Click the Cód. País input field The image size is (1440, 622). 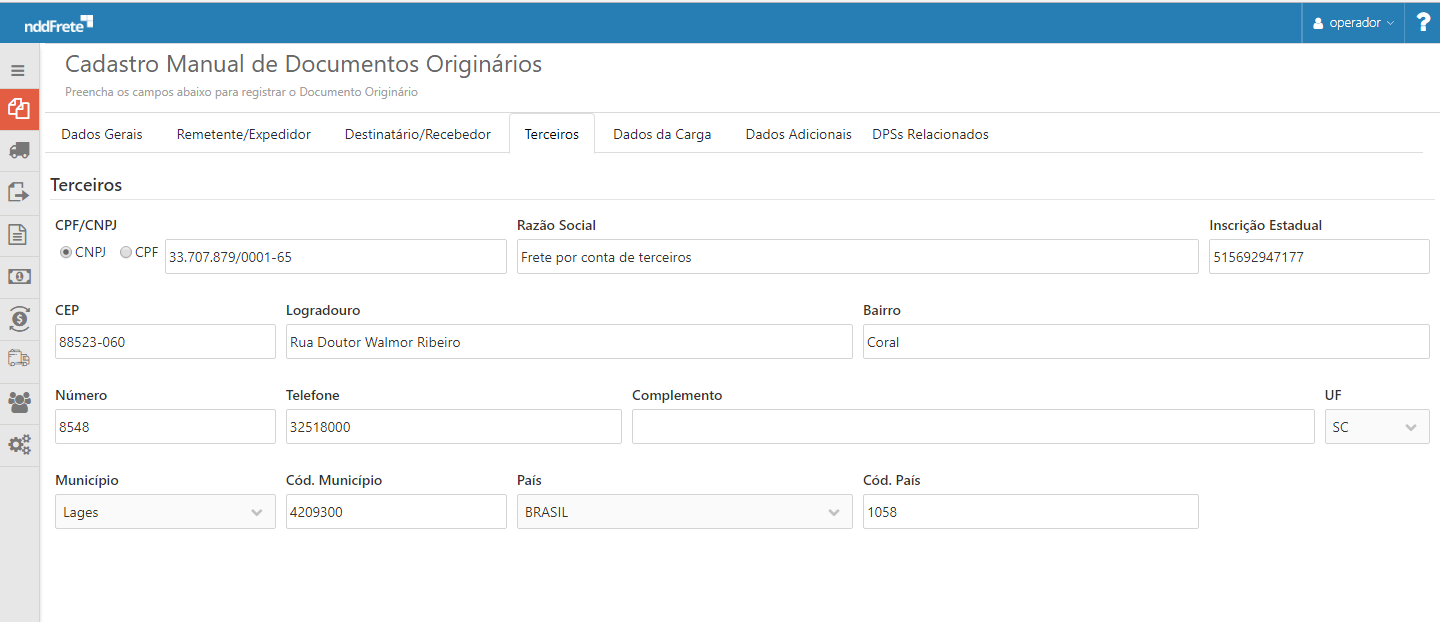[x=1030, y=512]
